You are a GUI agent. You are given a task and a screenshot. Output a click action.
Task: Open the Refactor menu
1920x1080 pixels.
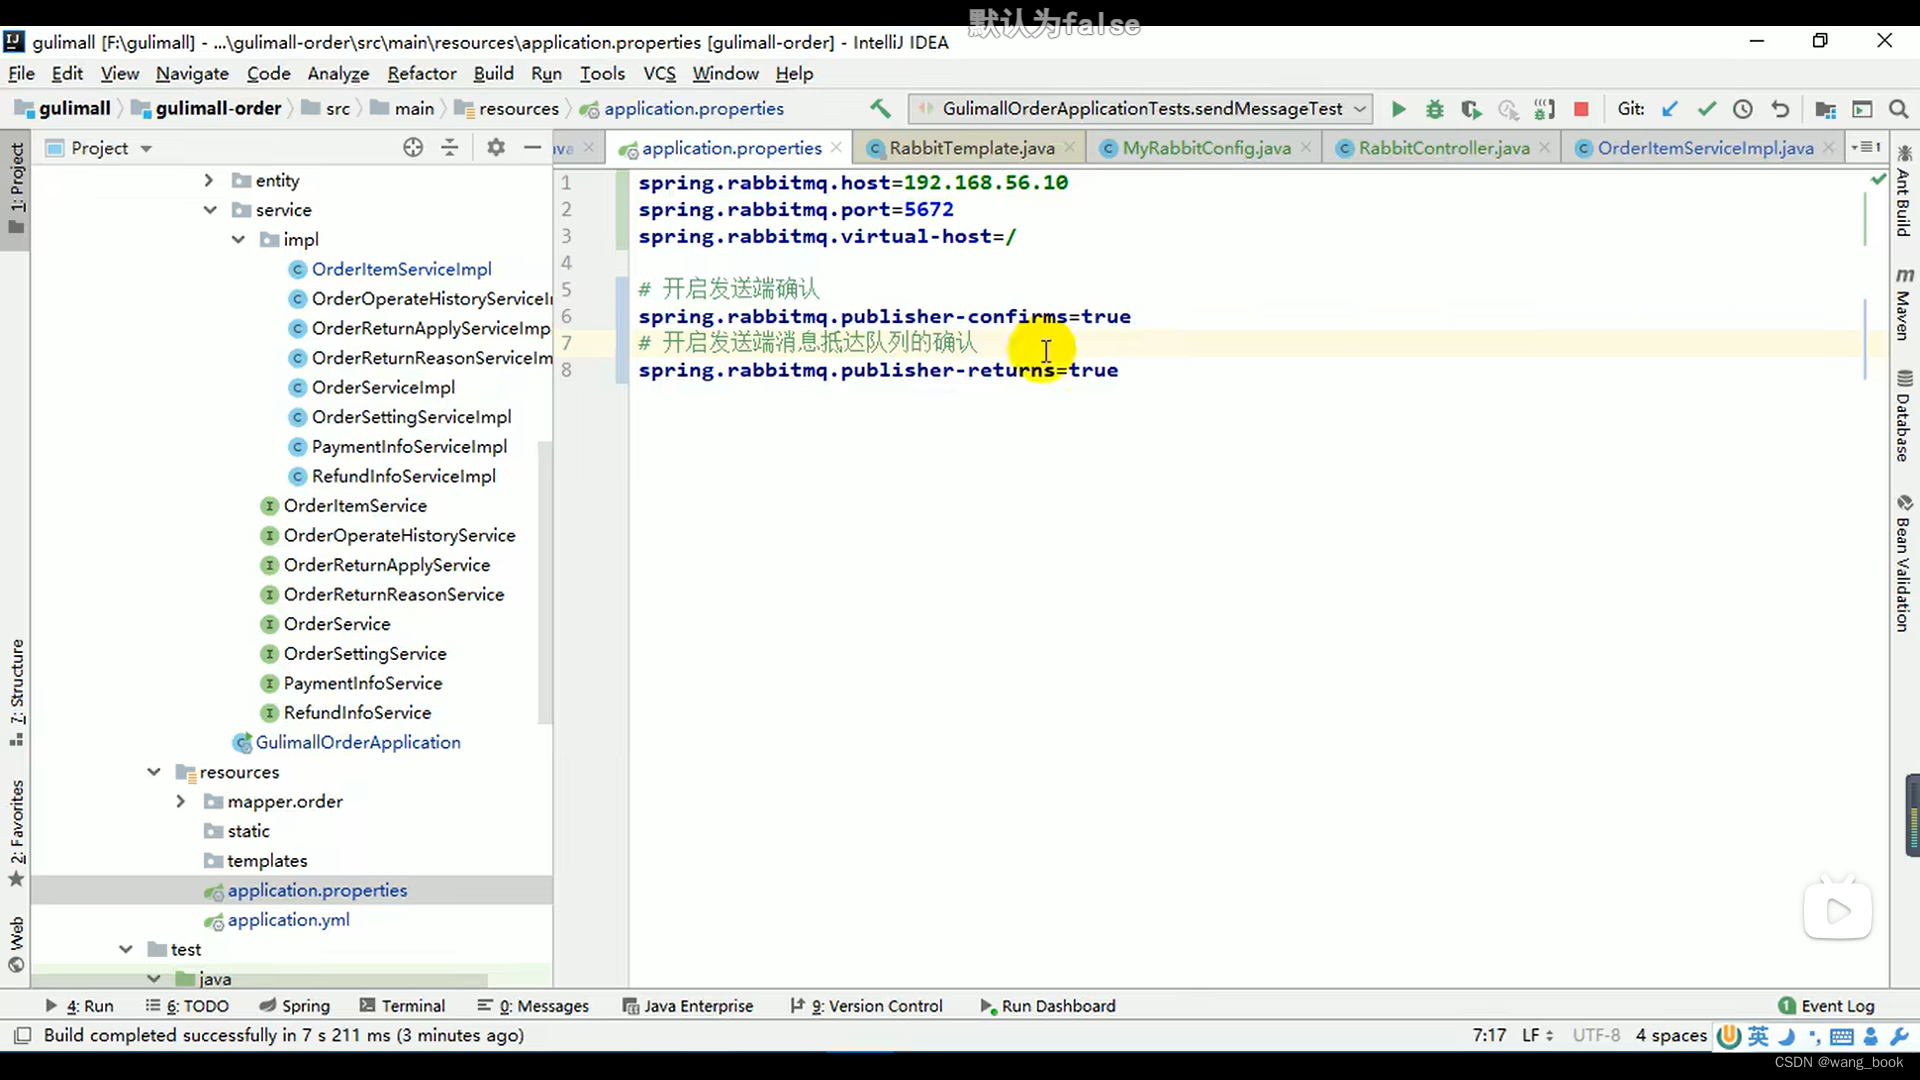[x=421, y=73]
